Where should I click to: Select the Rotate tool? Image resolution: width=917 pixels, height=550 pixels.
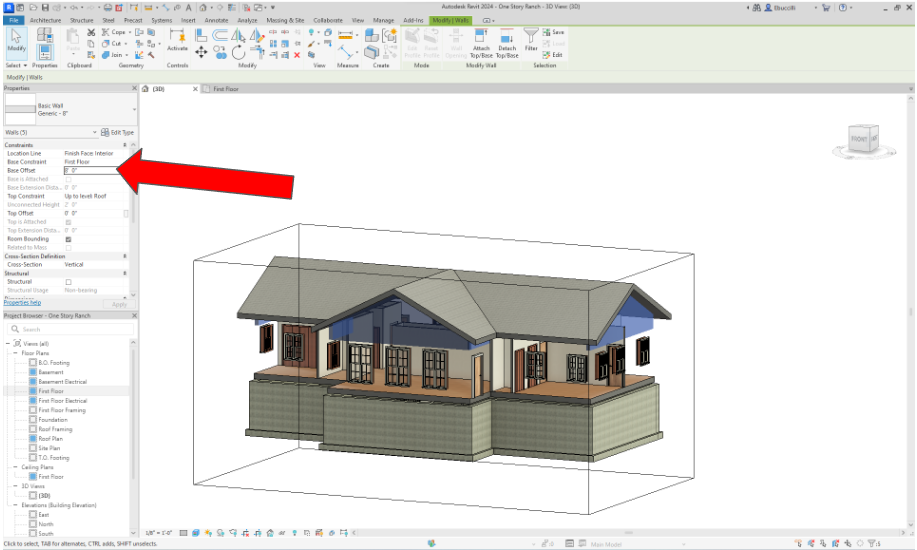tap(238, 53)
